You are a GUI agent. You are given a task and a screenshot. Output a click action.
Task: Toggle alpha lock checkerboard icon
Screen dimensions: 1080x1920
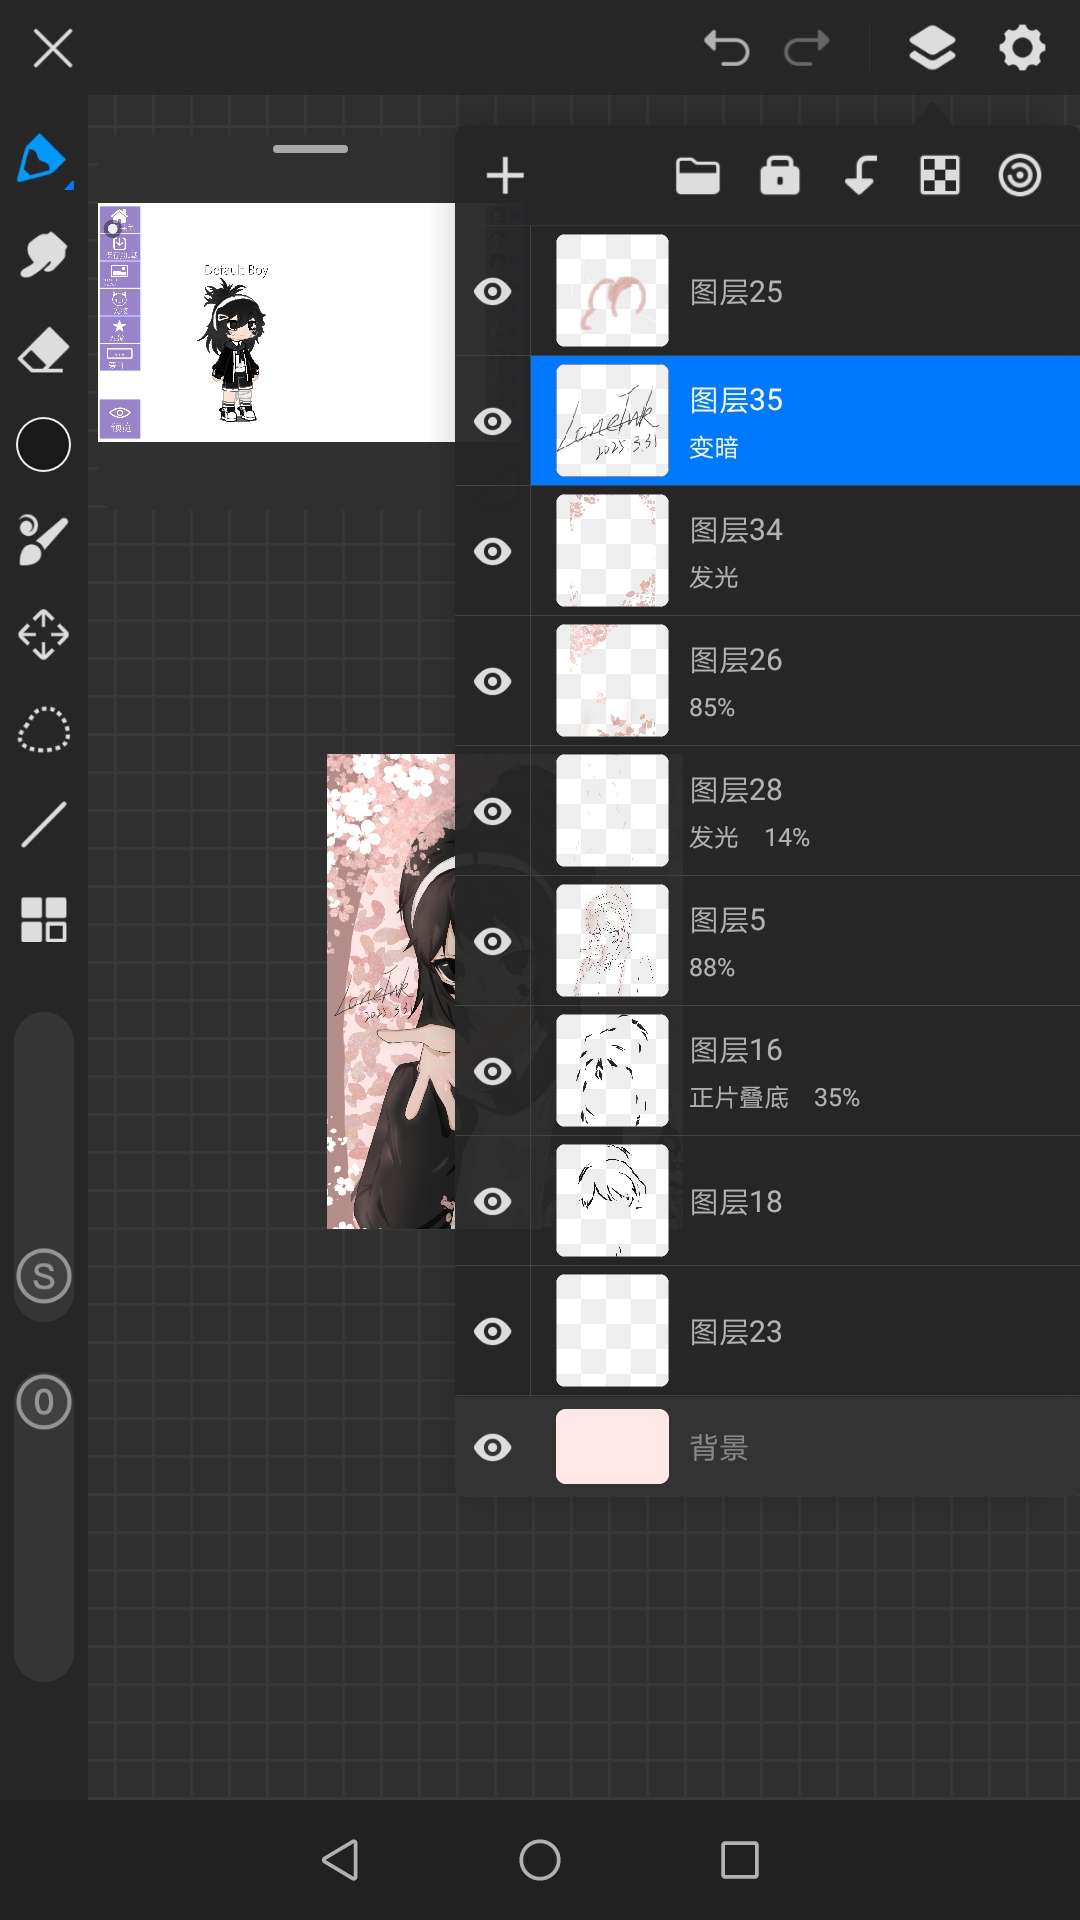click(x=939, y=176)
